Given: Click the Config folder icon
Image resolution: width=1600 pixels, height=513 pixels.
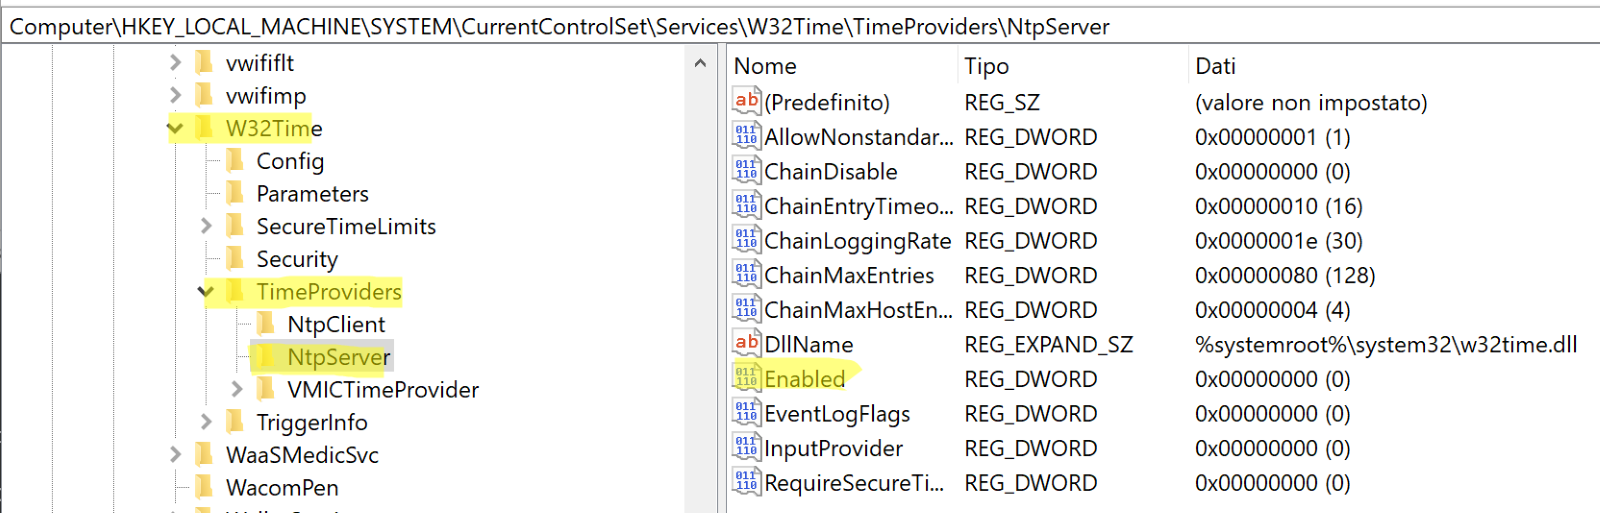Looking at the screenshot, I should point(236,161).
